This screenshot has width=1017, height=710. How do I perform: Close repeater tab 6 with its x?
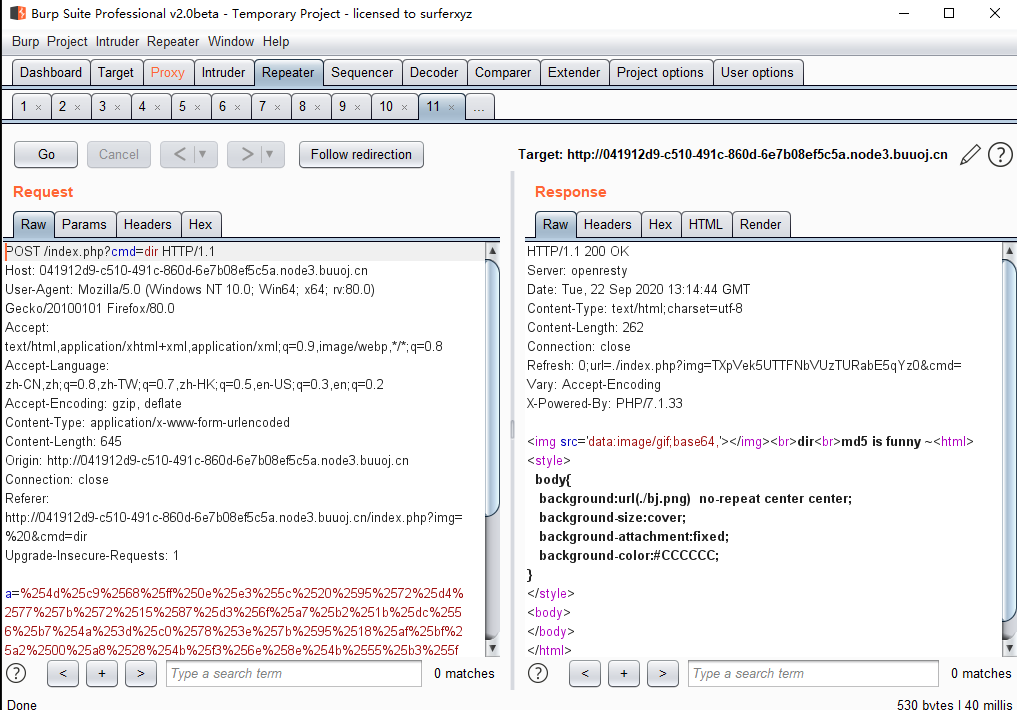pyautogui.click(x=237, y=107)
